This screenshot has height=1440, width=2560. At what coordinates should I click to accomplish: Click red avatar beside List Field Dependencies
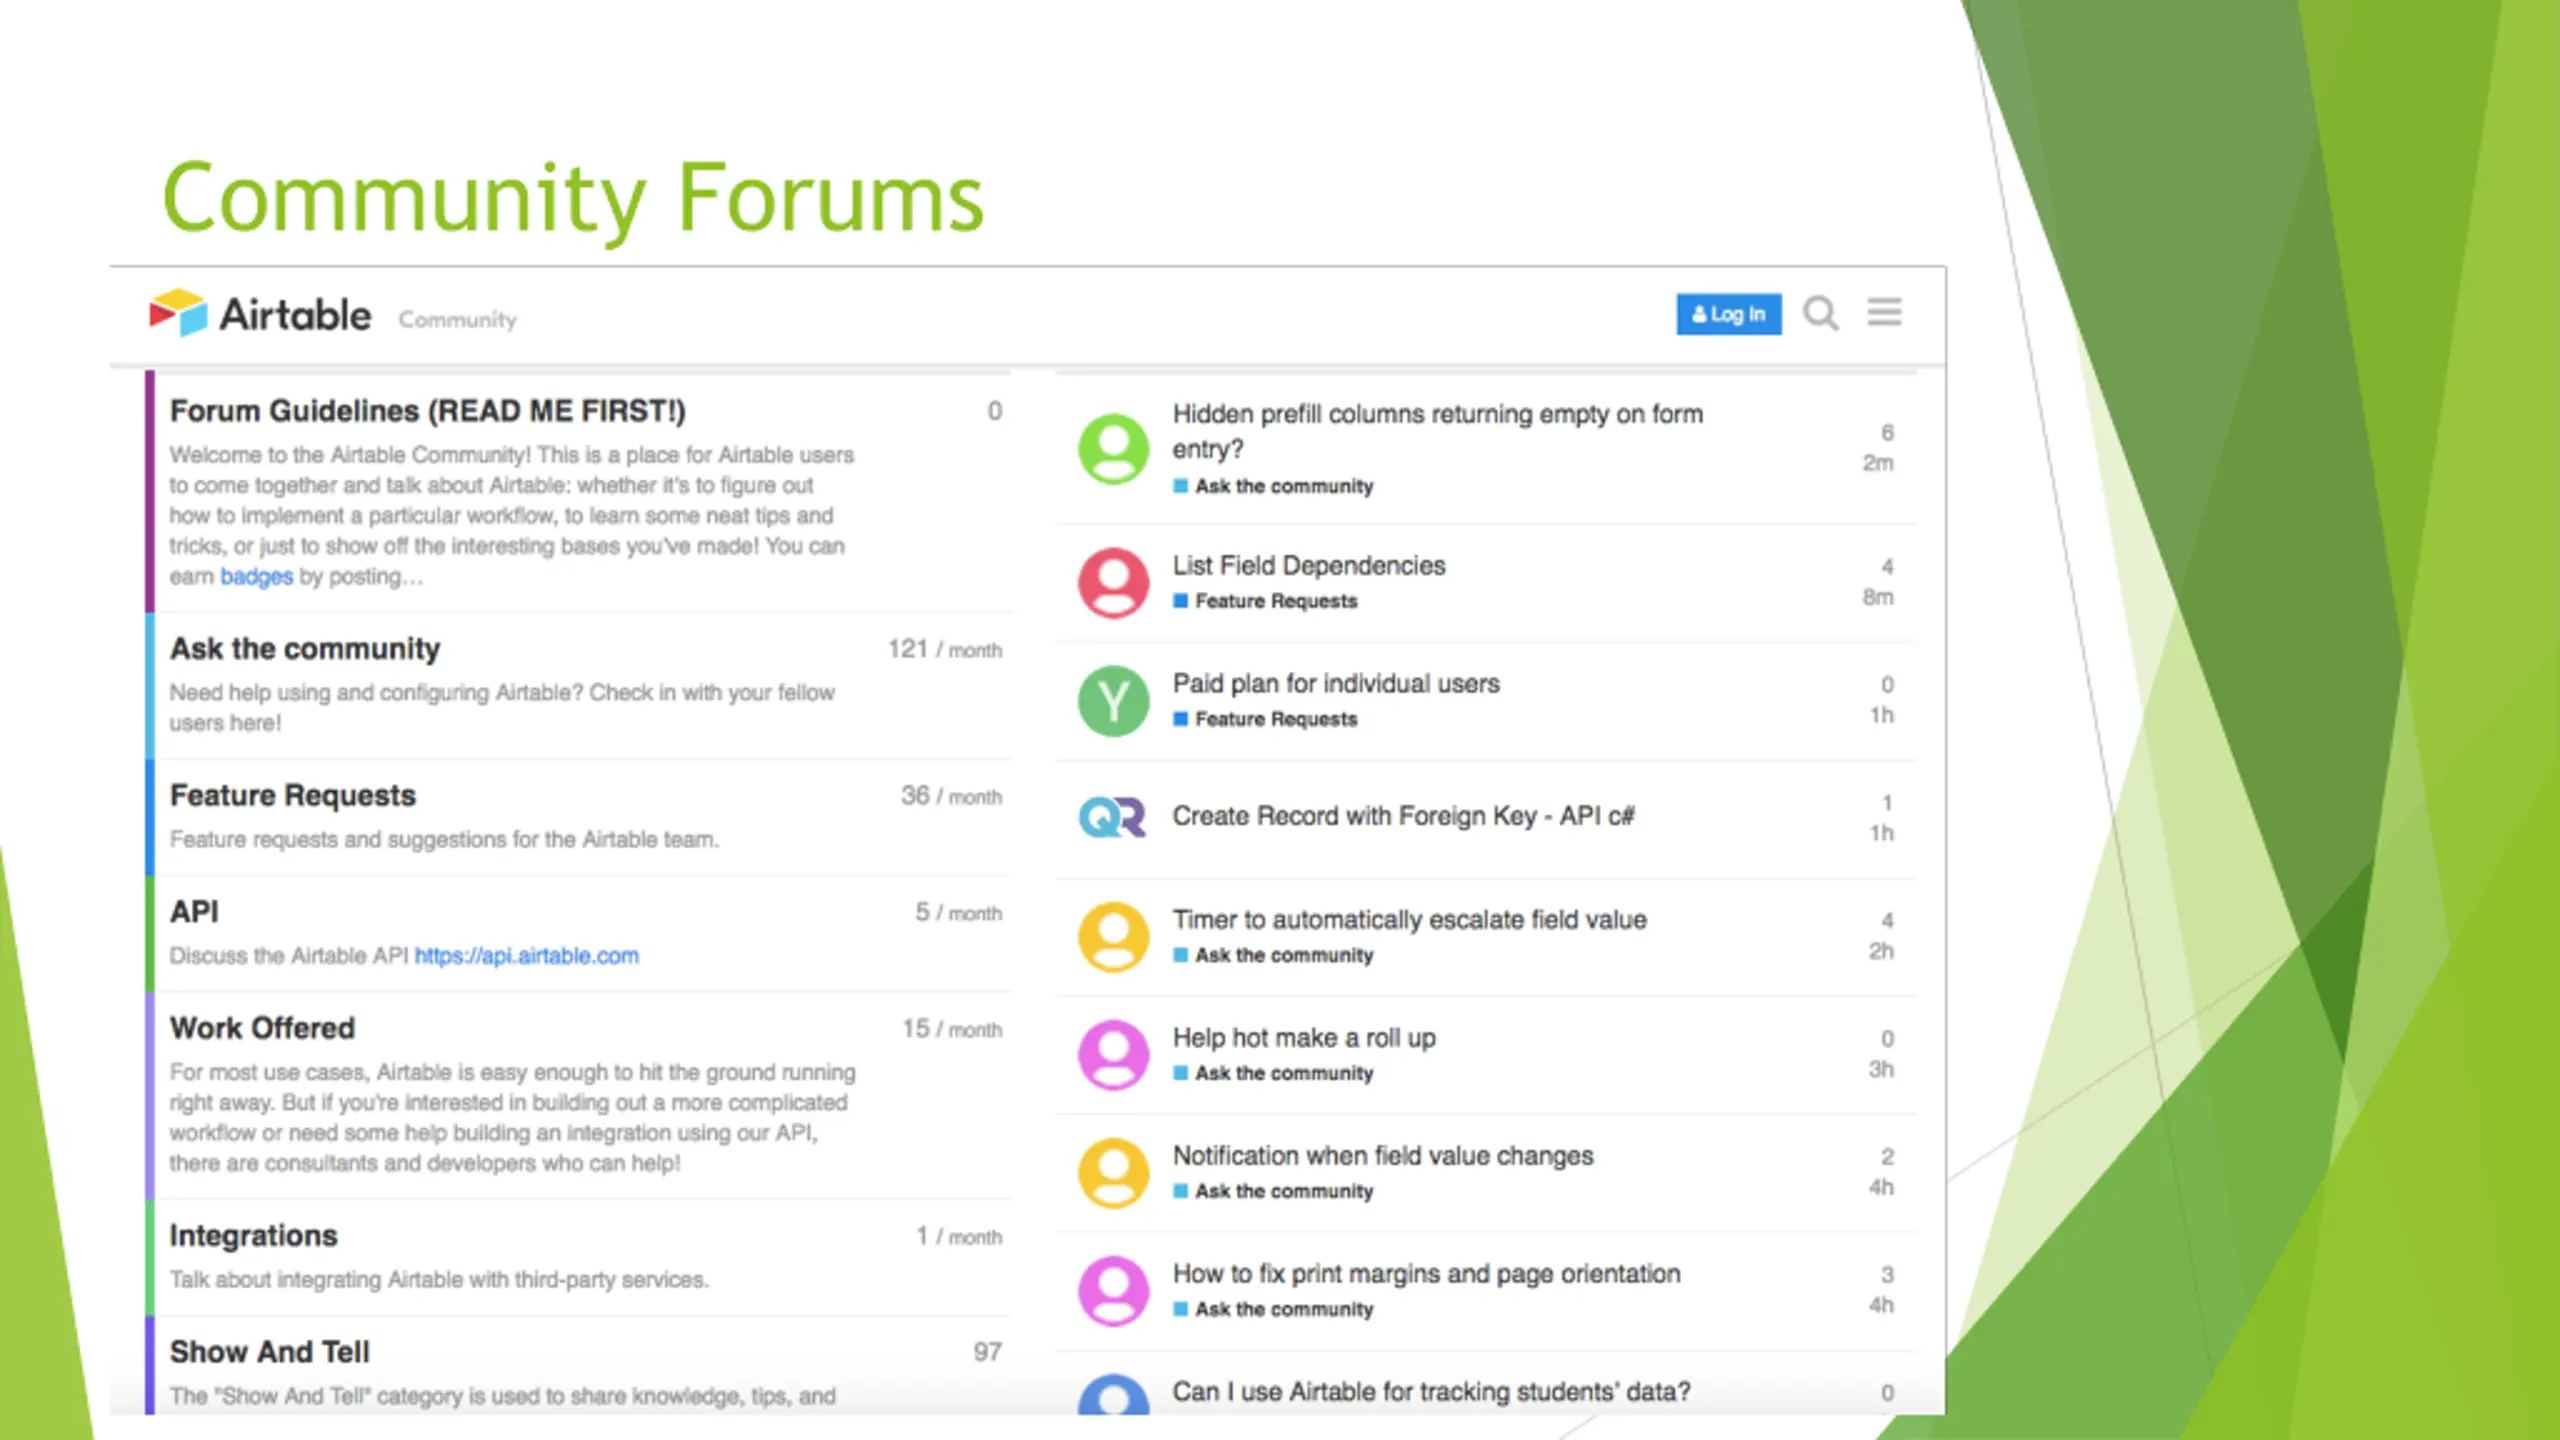tap(1113, 582)
